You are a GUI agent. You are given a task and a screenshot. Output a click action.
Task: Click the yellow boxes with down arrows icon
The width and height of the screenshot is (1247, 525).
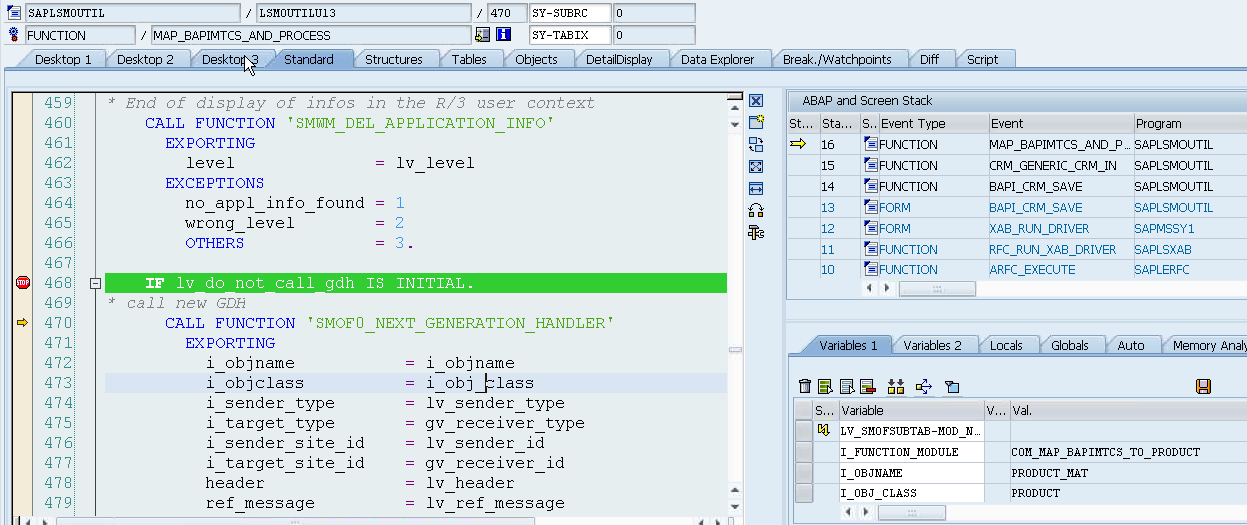click(896, 386)
